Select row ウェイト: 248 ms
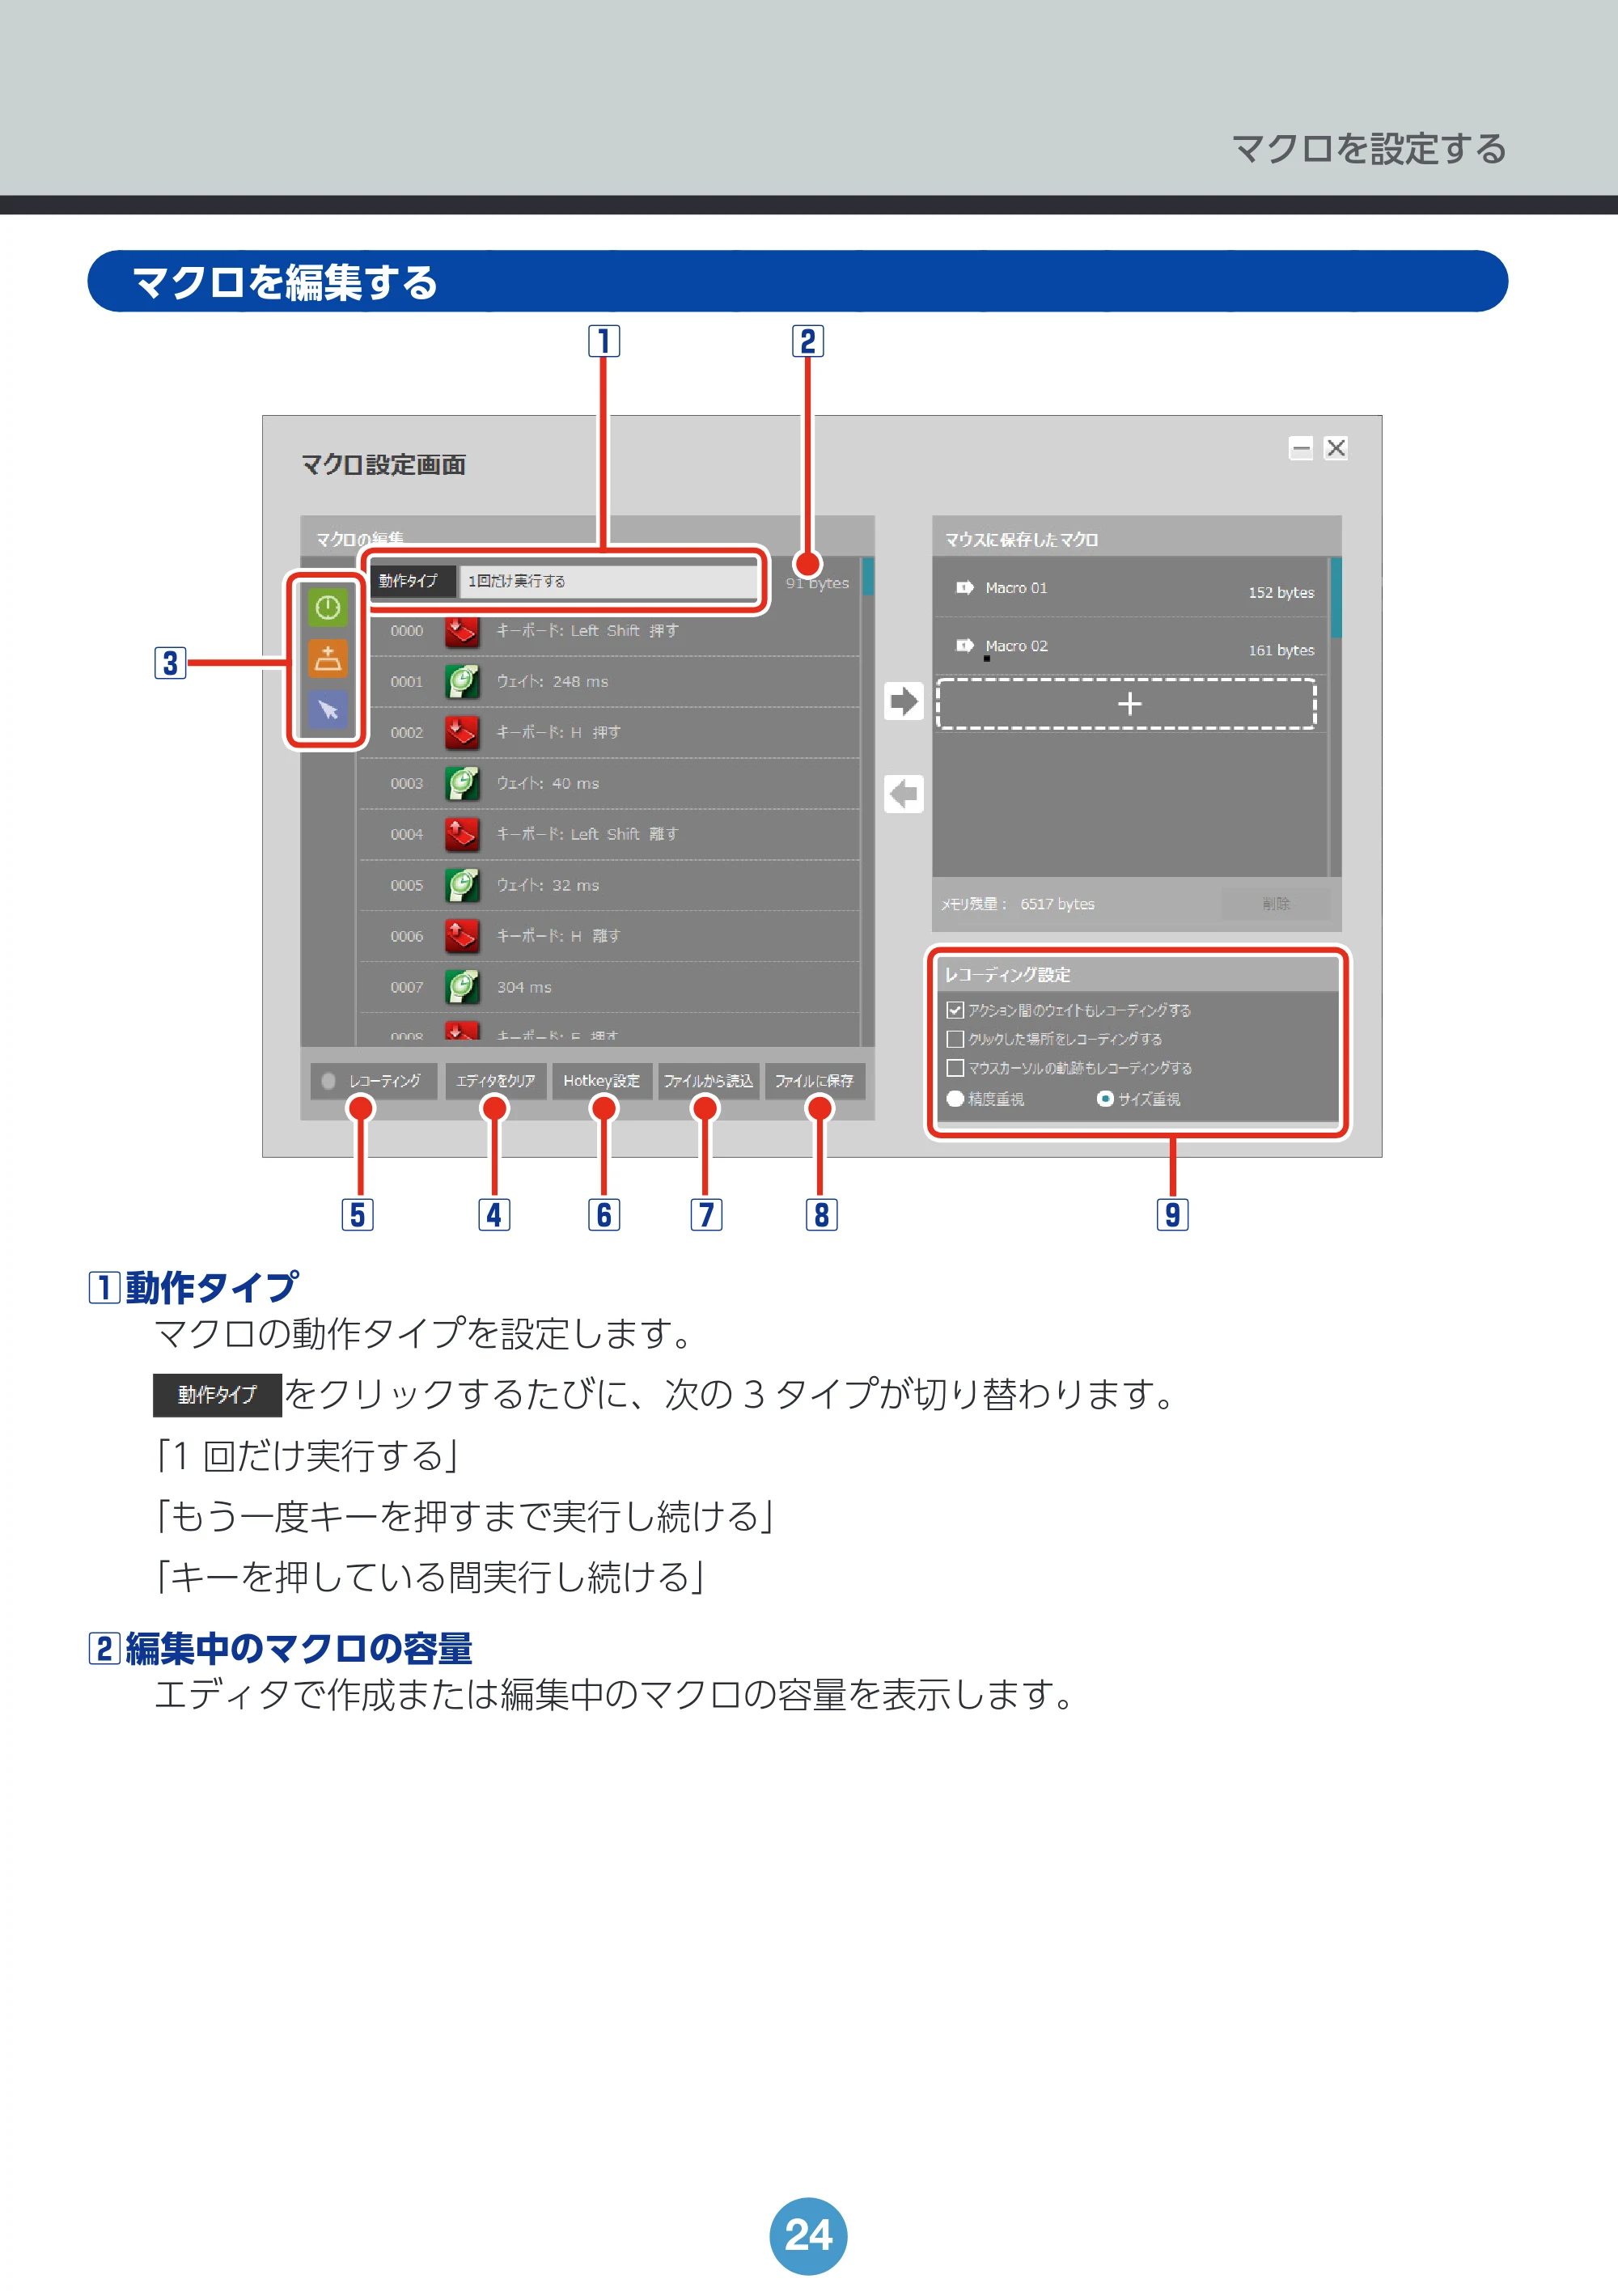Screen dimensions: 1618x2296 609,682
